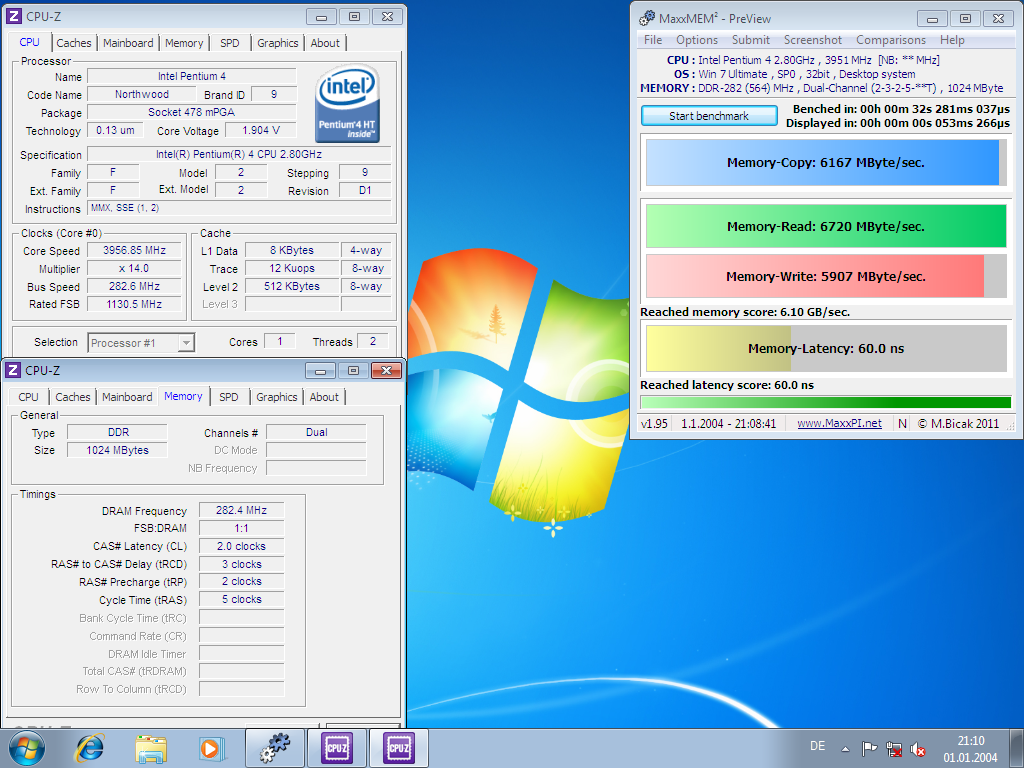Open MaxxMEM Help menu
Viewport: 1024px width, 768px height.
click(952, 40)
